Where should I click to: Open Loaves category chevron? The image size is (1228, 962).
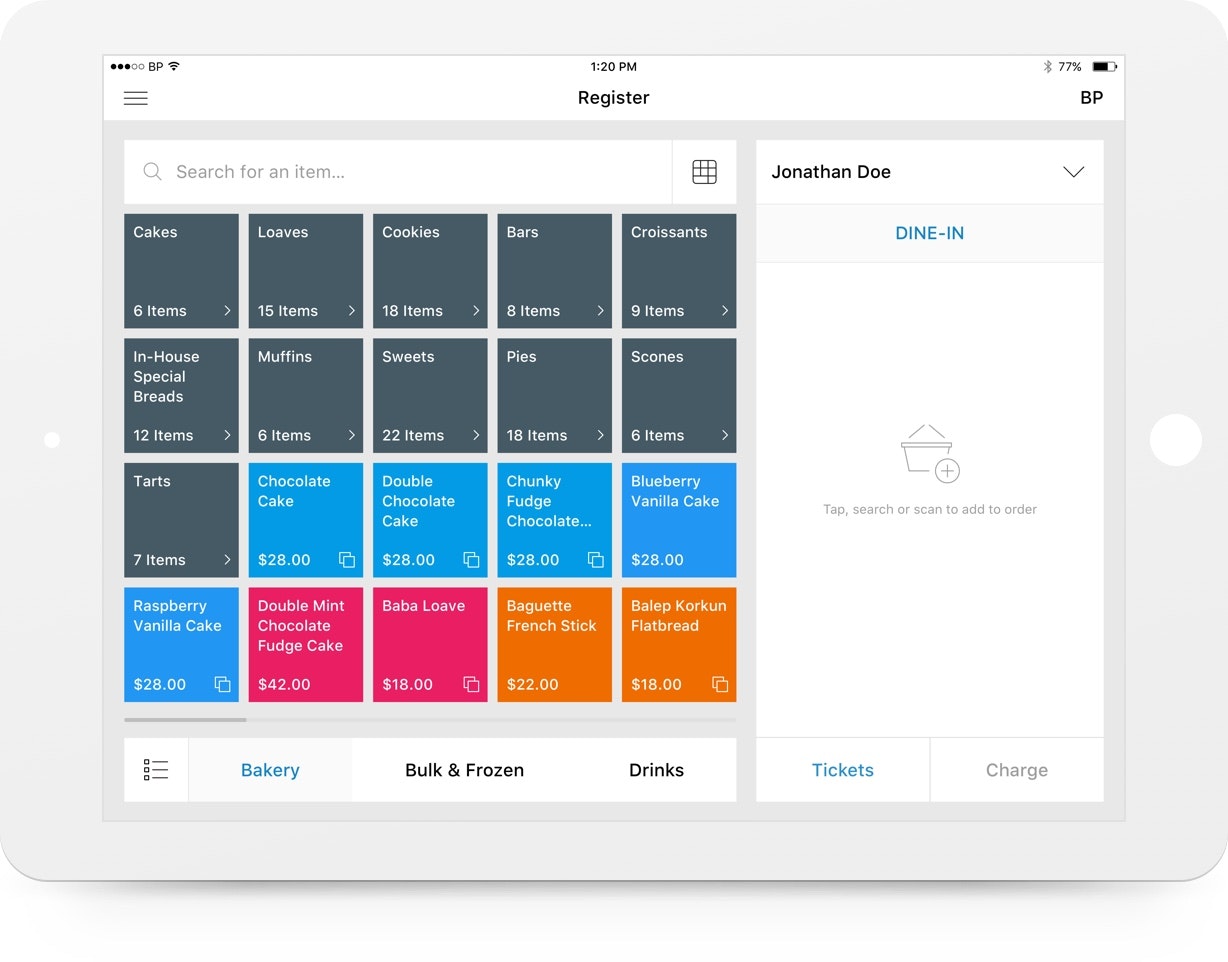[x=352, y=311]
